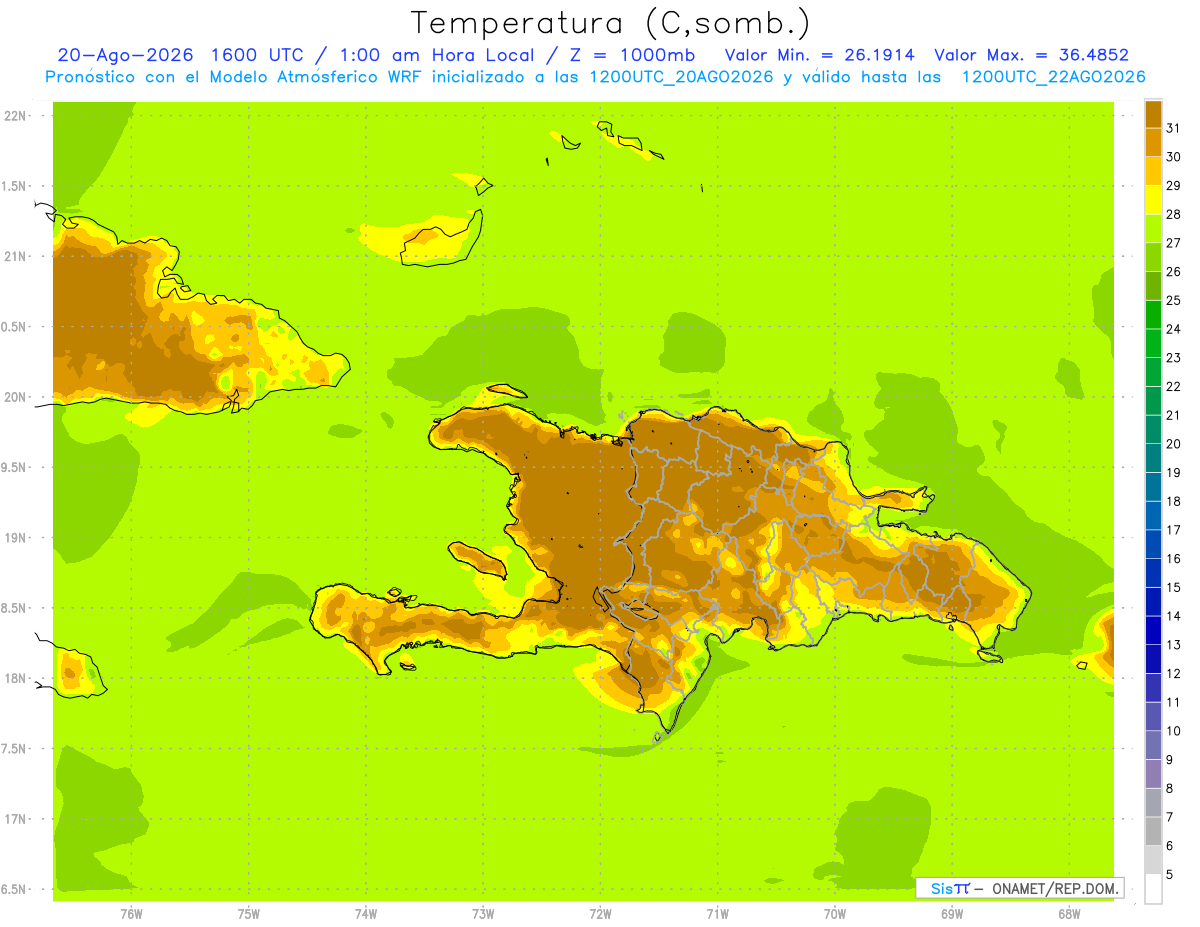The width and height of the screenshot is (1200, 927).
Task: Pick the lime legend swatch between 27 and 28
Action: [x=1153, y=228]
